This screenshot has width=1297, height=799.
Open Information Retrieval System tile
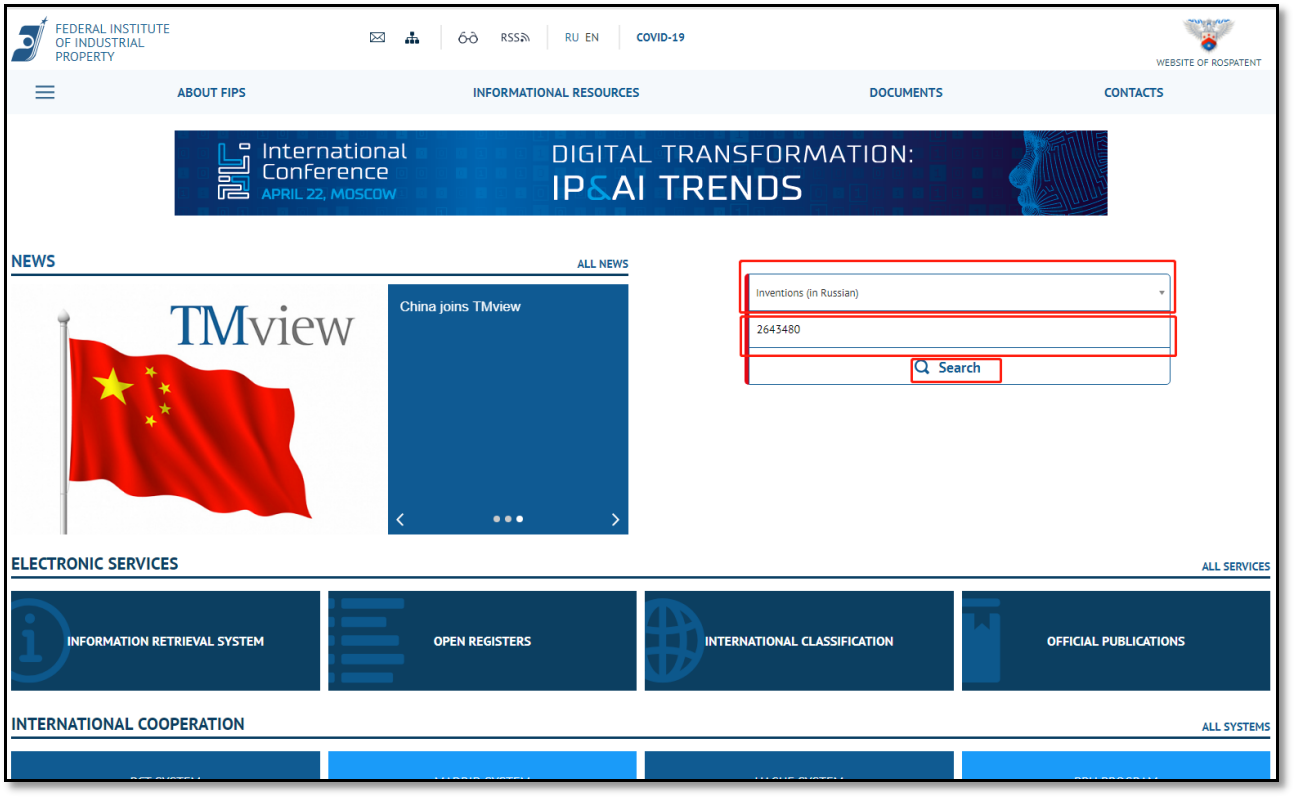coord(166,641)
